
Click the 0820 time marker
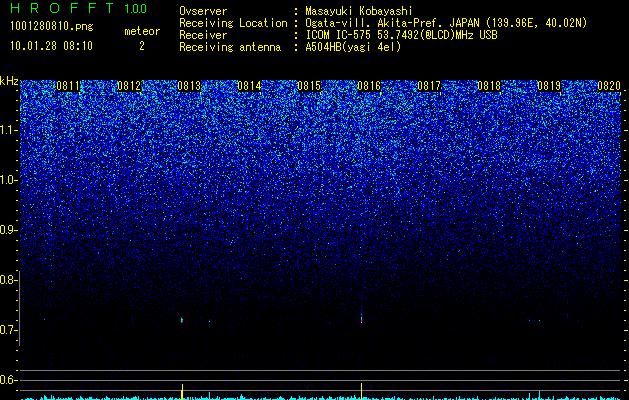pyautogui.click(x=609, y=86)
